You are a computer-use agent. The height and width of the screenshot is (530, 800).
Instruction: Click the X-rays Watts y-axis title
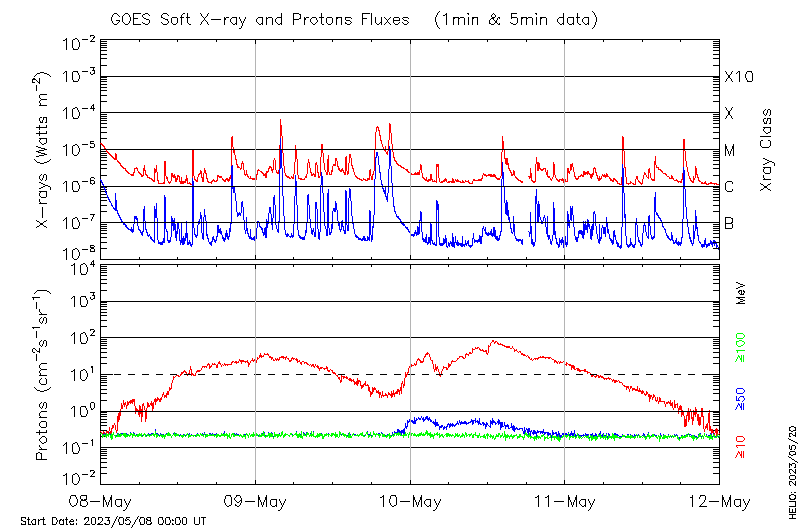coord(44,148)
